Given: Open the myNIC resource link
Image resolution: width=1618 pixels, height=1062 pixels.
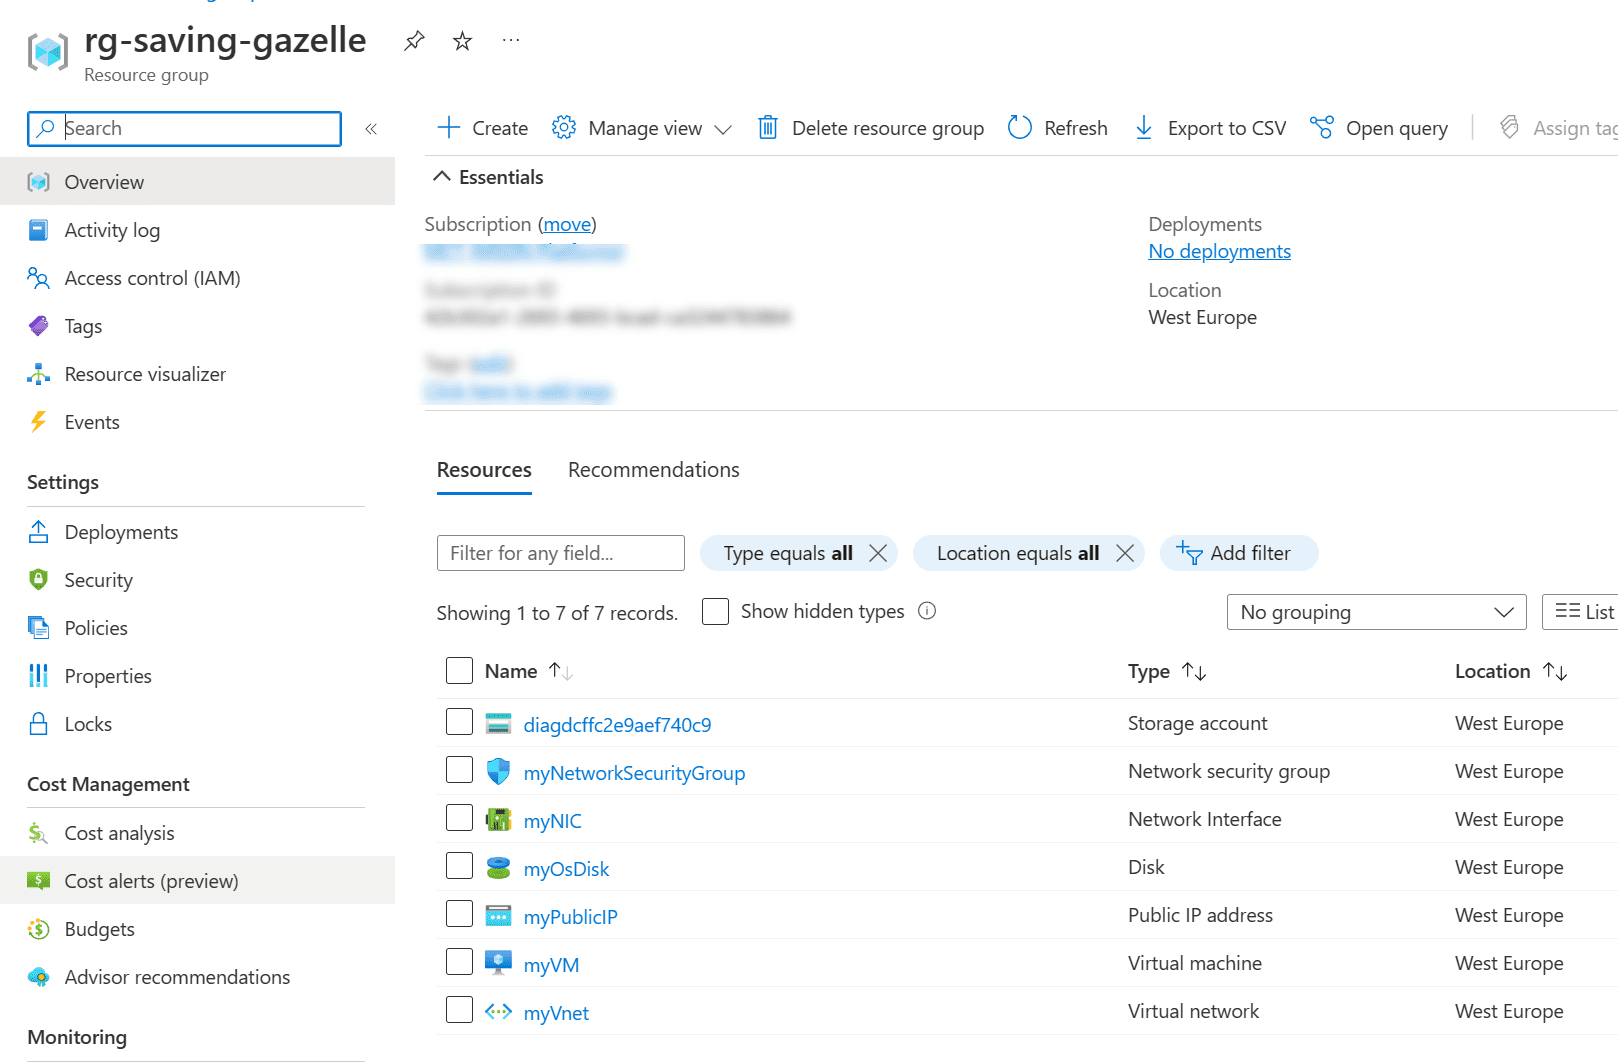Looking at the screenshot, I should click(x=552, y=821).
